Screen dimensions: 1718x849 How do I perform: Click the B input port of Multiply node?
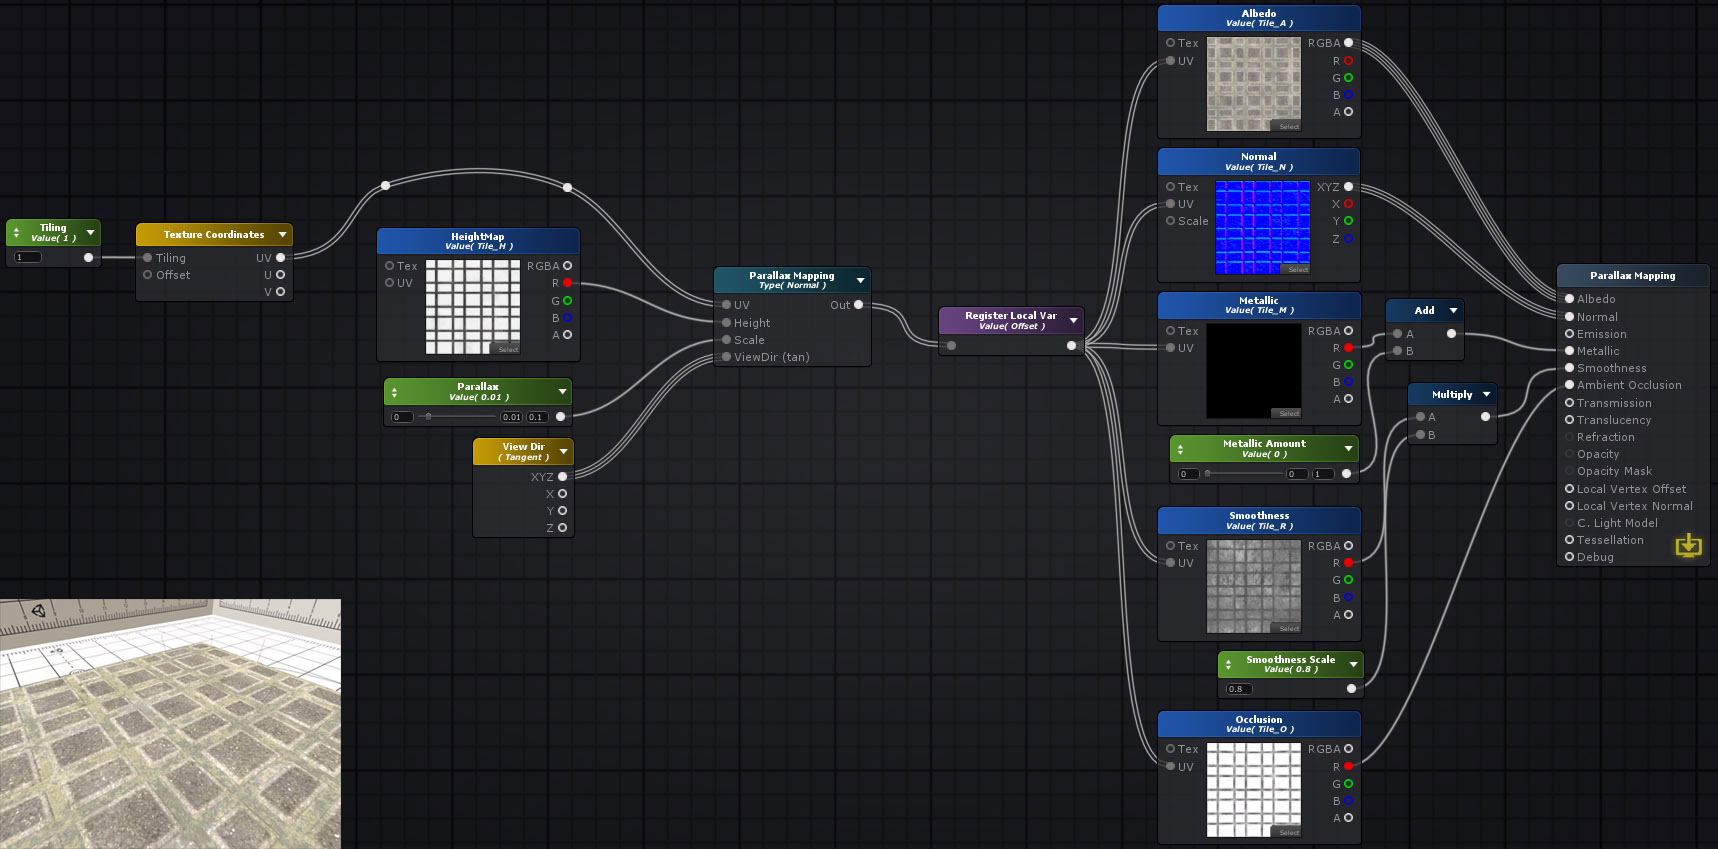click(1420, 435)
